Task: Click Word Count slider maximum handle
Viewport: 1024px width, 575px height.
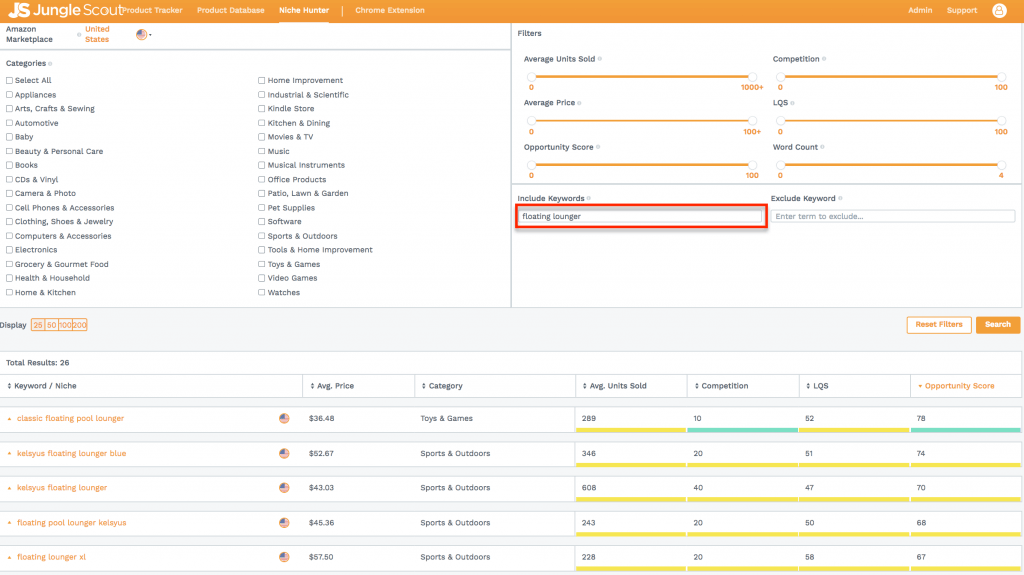Action: click(1001, 165)
